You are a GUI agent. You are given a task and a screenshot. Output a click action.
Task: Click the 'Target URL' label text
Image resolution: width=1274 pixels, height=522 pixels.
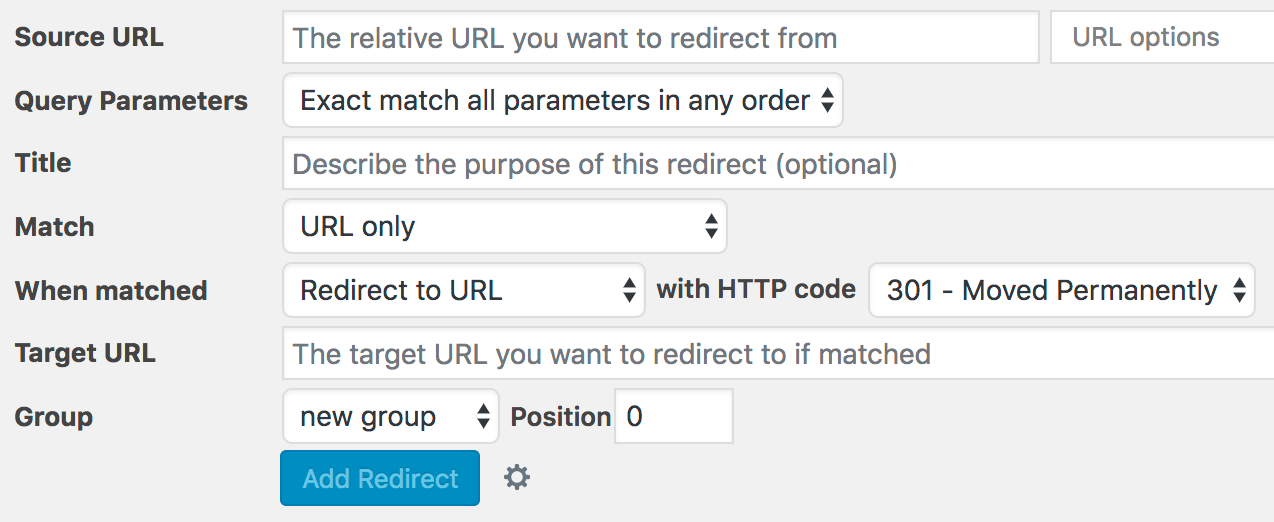tap(85, 353)
